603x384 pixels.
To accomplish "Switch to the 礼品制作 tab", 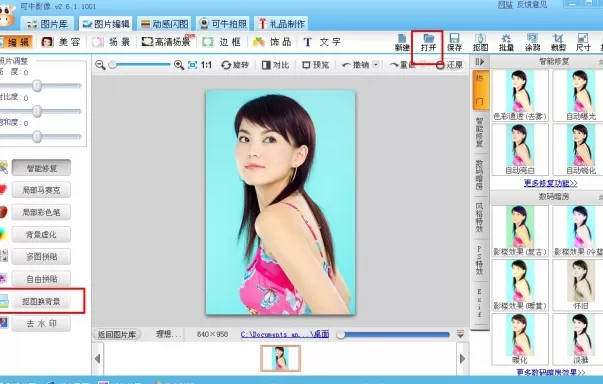I will click(281, 24).
